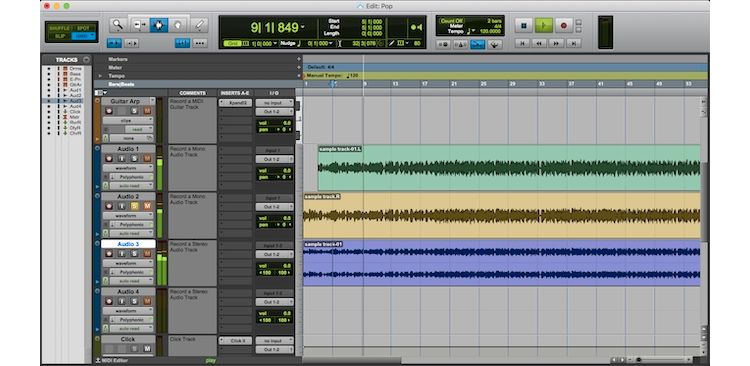
Task: Record-enable the Guitar Arp track
Action: tap(109, 111)
